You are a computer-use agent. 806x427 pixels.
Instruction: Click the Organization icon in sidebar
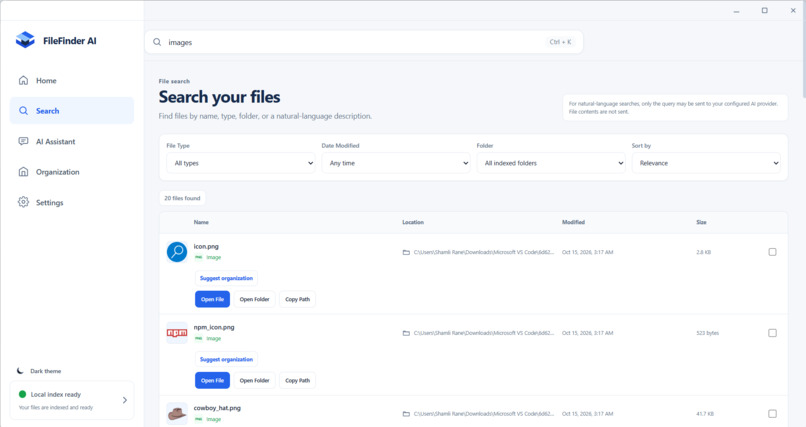(x=23, y=172)
